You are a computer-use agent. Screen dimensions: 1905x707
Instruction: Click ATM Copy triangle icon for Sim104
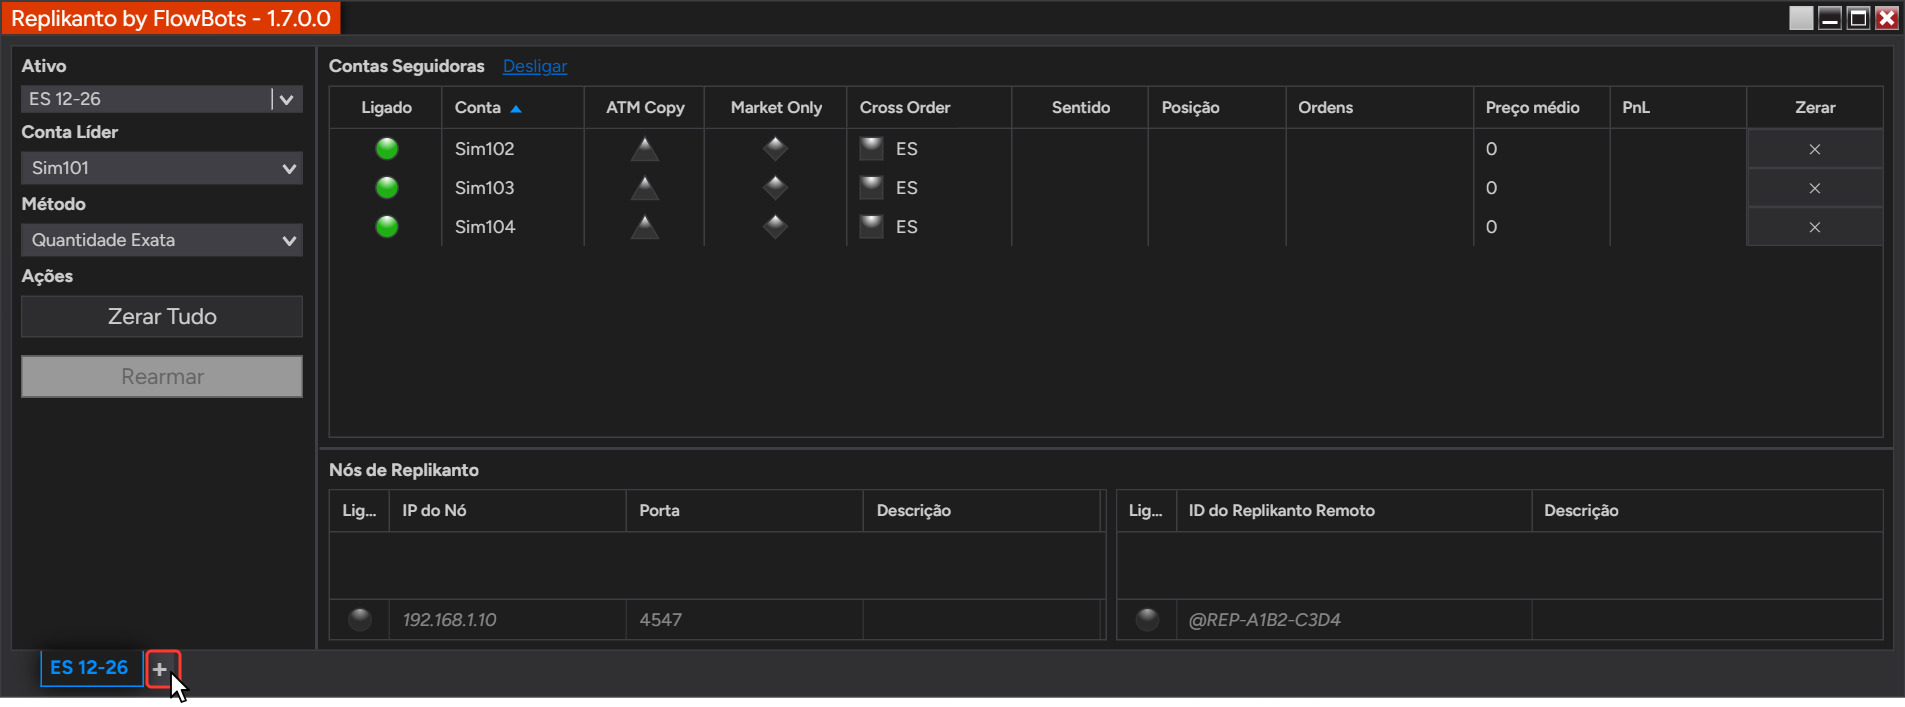point(645,227)
